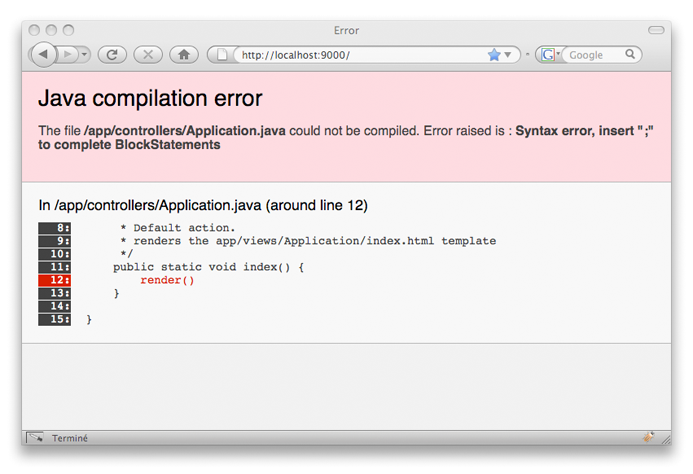Click the browser Back arrow button
This screenshot has height=474, width=693.
point(43,55)
